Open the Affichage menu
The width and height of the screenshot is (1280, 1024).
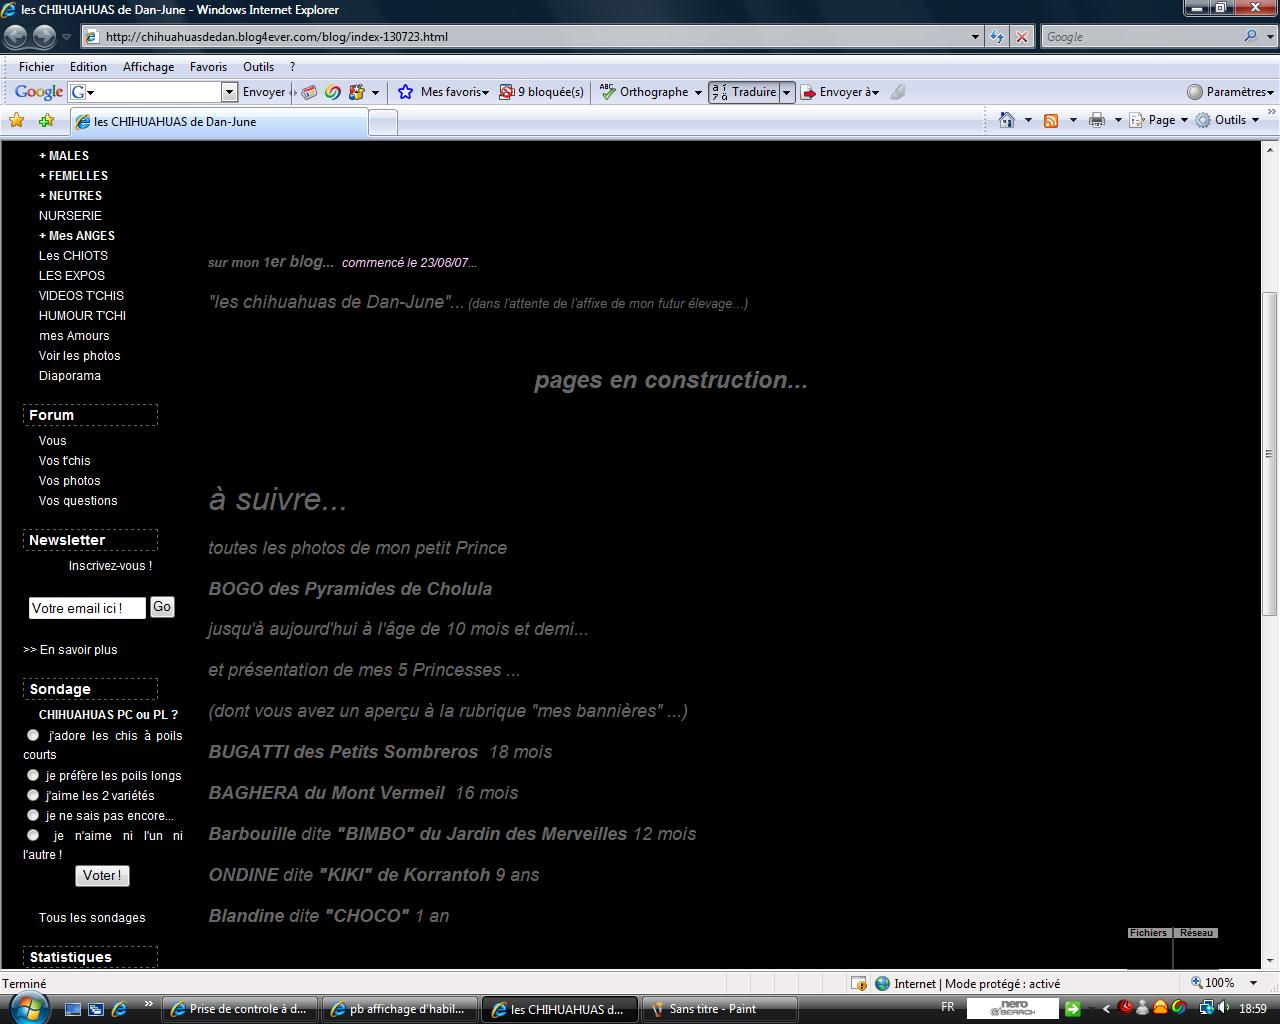point(148,67)
